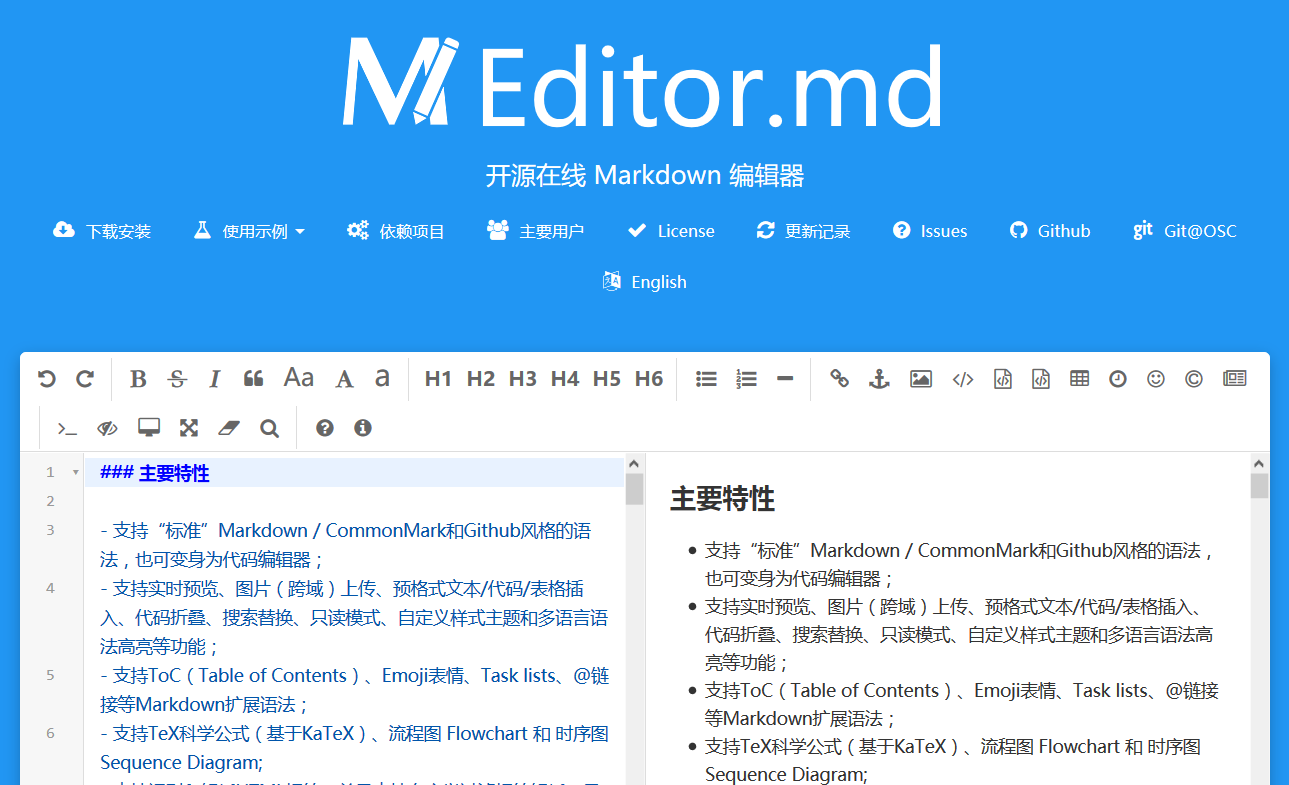Toggle full-window HTML preview with the monitor icon

149,428
